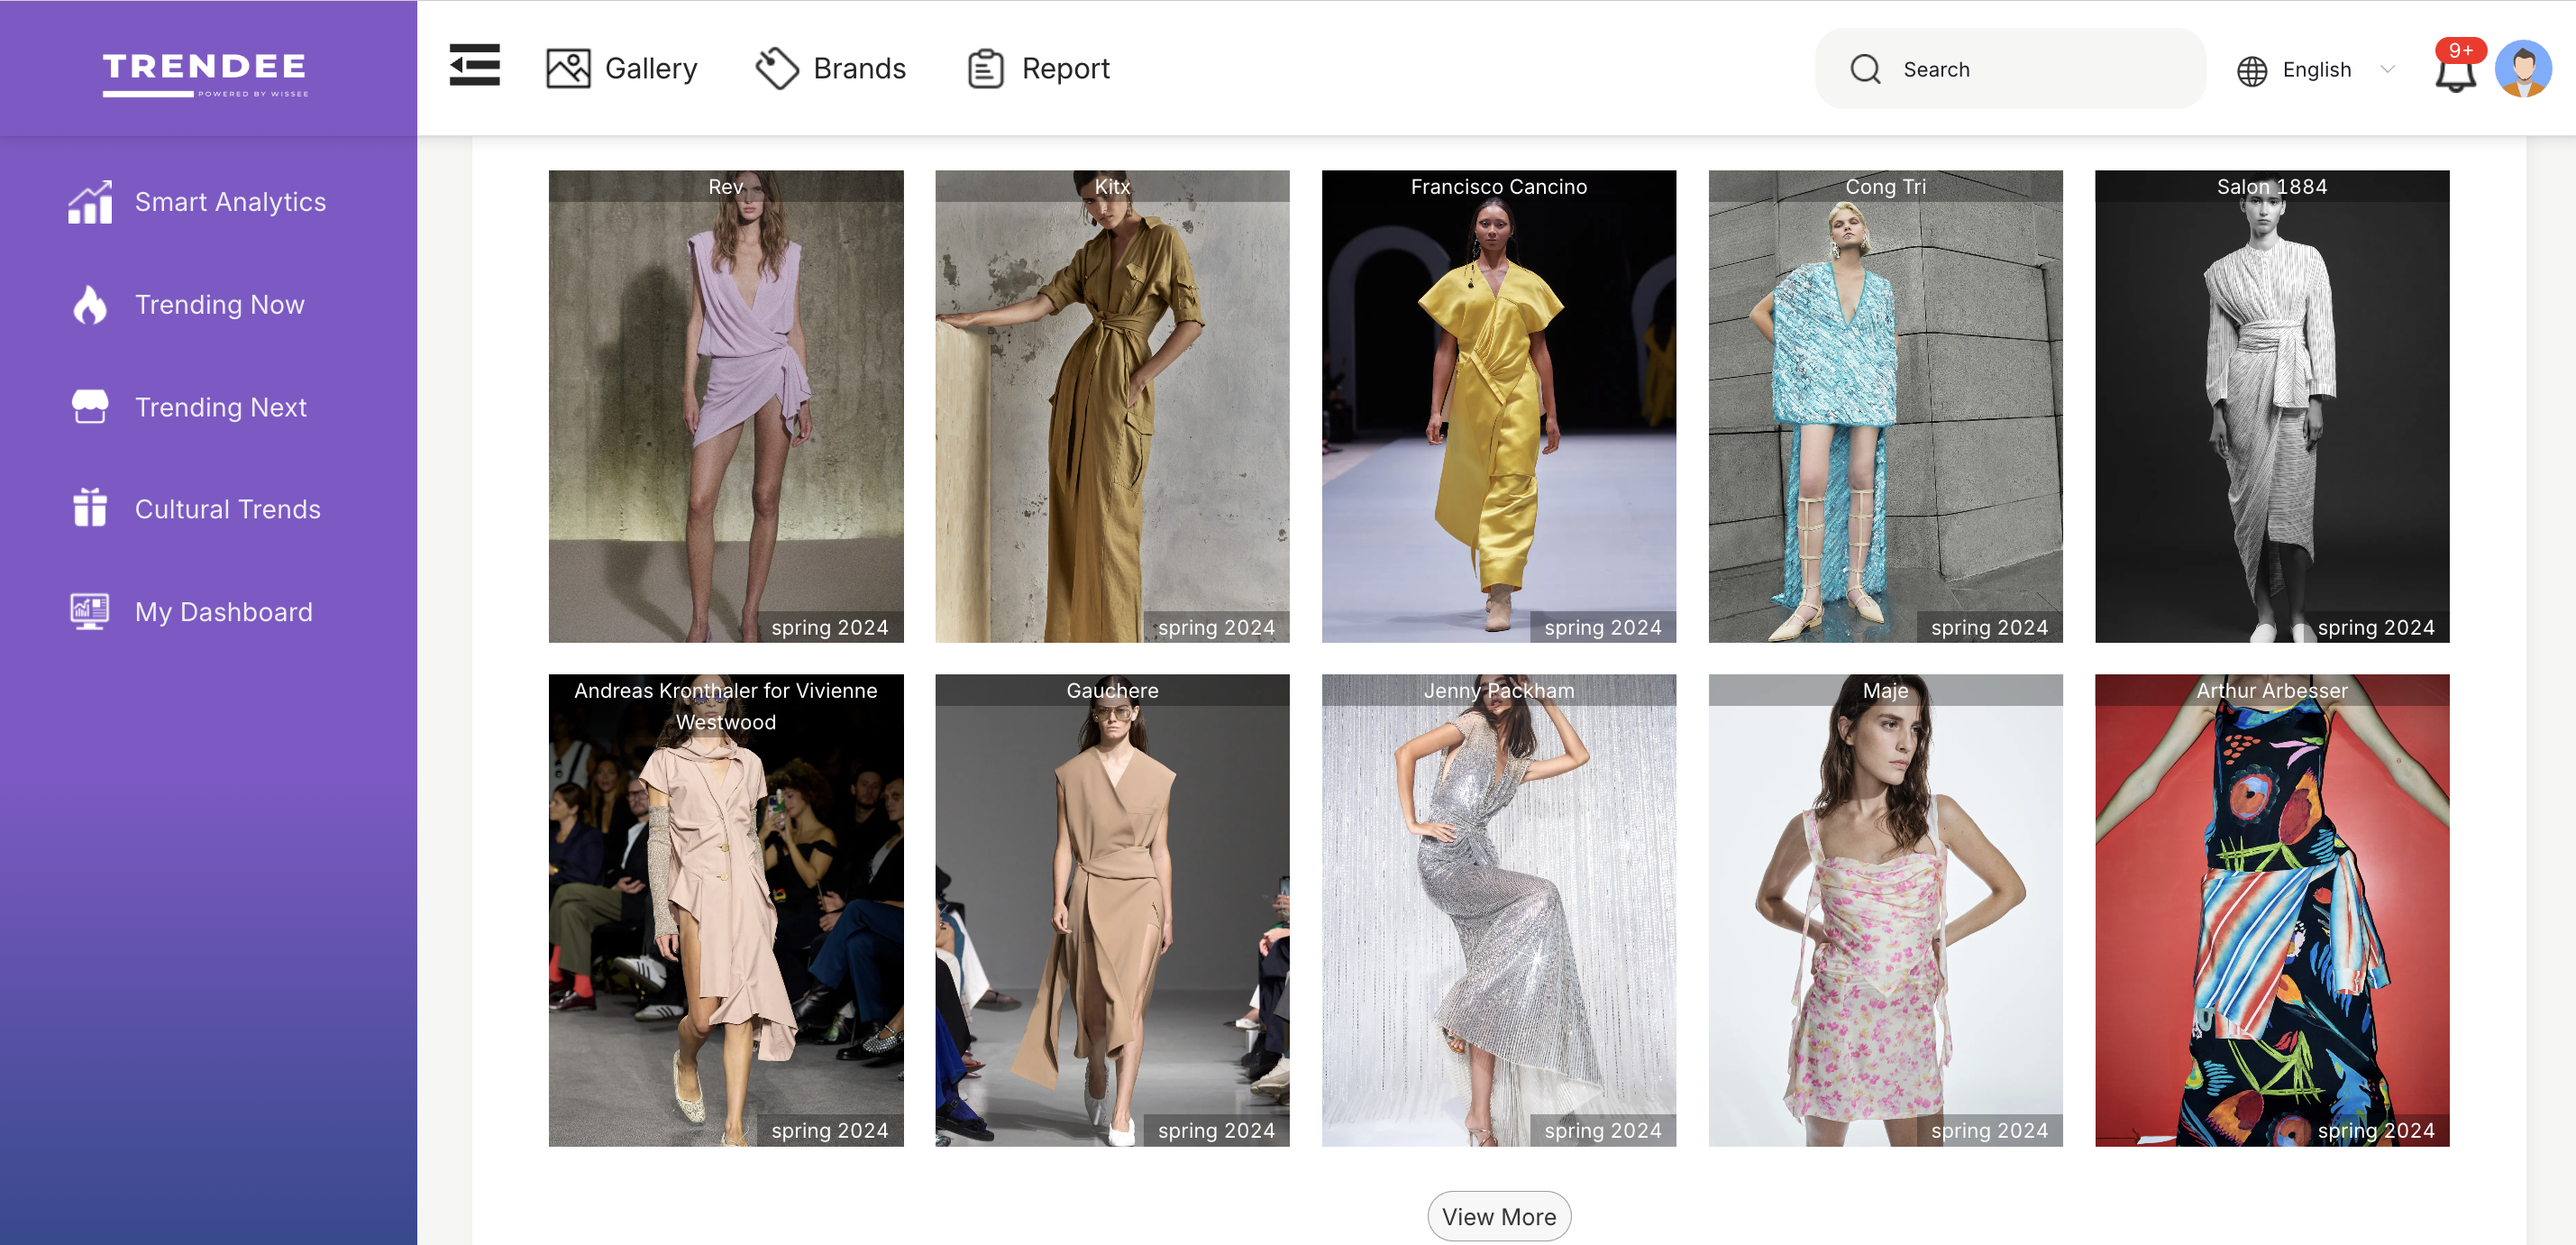This screenshot has height=1245, width=2576.
Task: Click the magnifying glass search icon
Action: pos(1865,69)
